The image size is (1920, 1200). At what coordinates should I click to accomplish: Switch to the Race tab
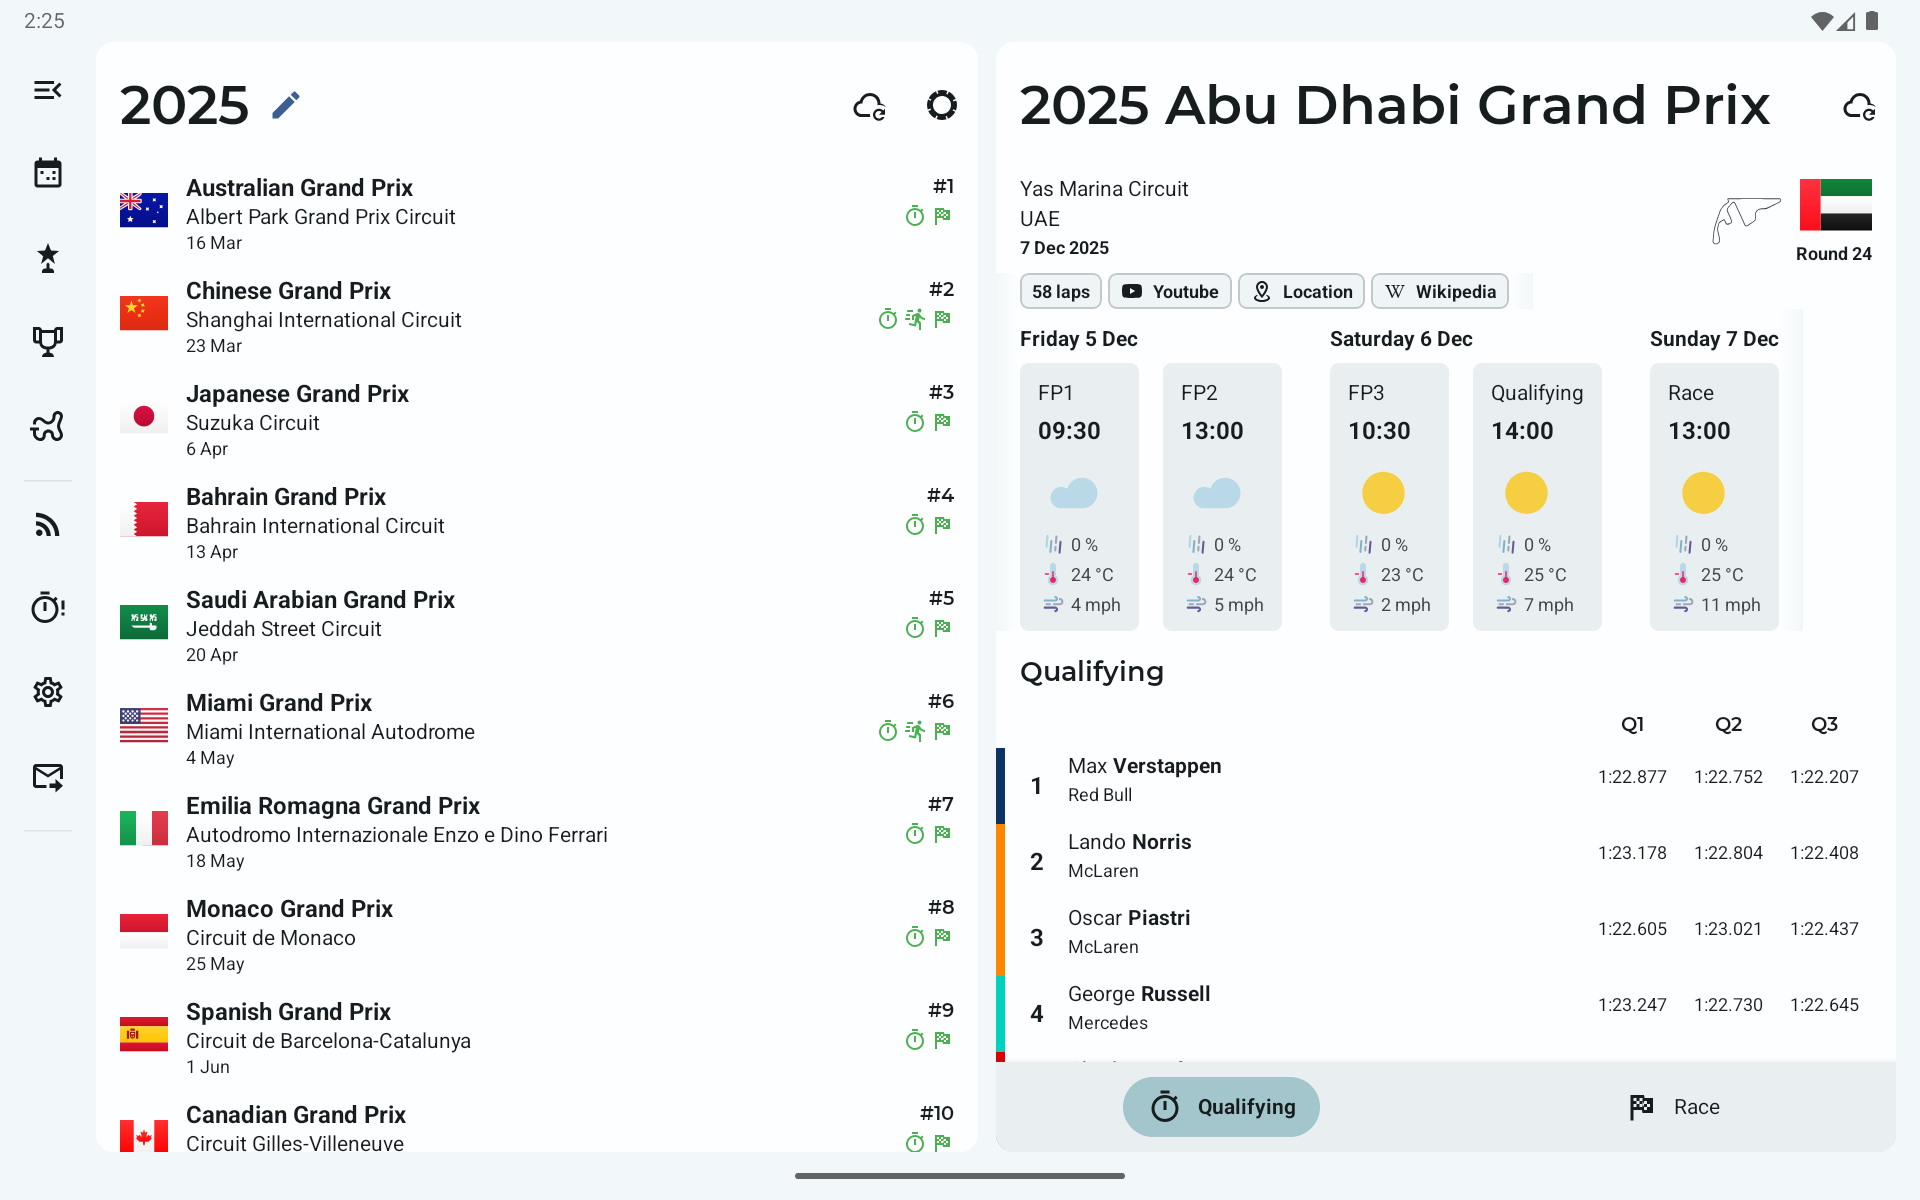coord(1674,1107)
